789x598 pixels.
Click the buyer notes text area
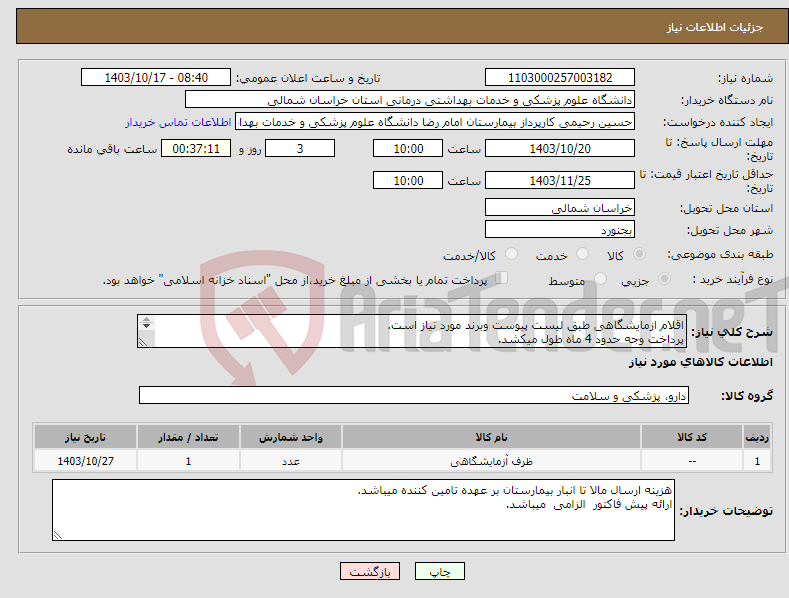(x=363, y=510)
